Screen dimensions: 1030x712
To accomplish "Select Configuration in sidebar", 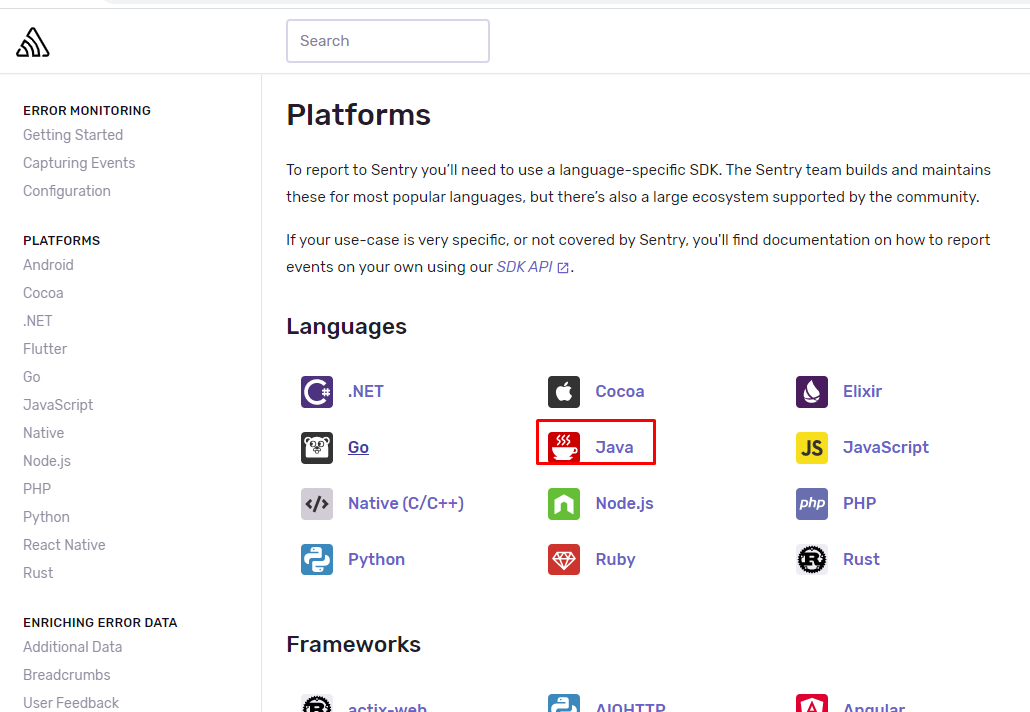I will tap(66, 191).
